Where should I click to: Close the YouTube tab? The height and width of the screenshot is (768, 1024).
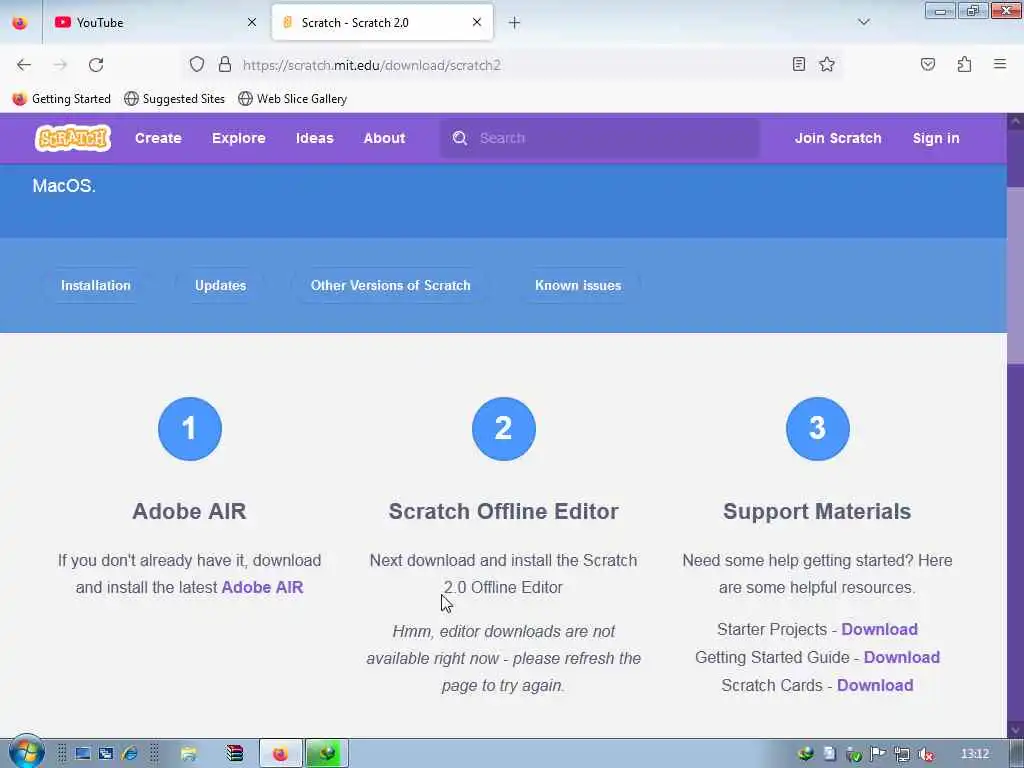(251, 22)
